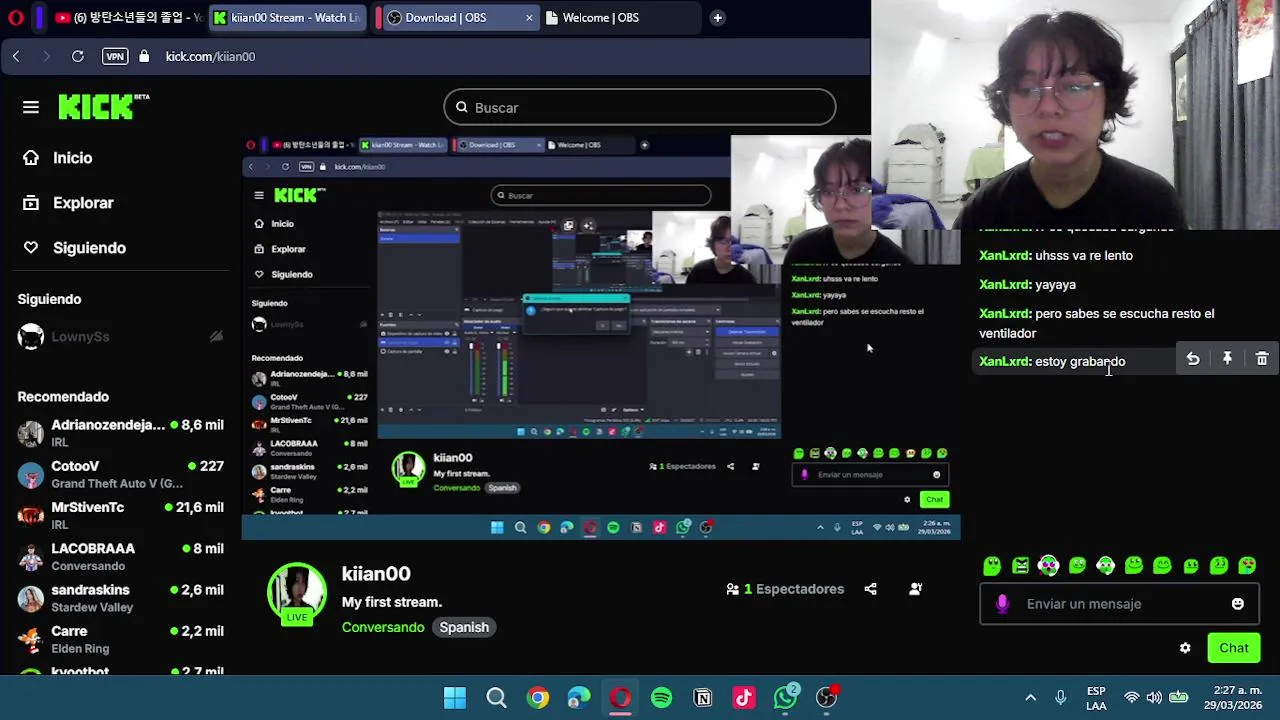Focus the Enviar un mensaje field
The width and height of the screenshot is (1280, 720).
point(1120,604)
